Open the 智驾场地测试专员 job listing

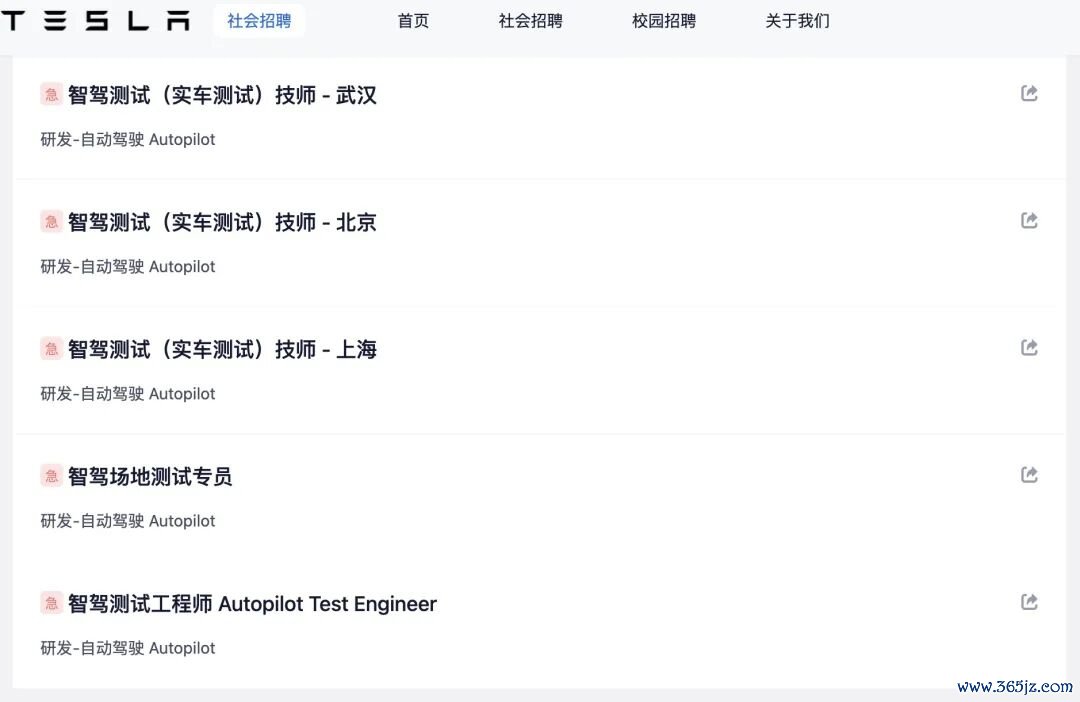[150, 477]
